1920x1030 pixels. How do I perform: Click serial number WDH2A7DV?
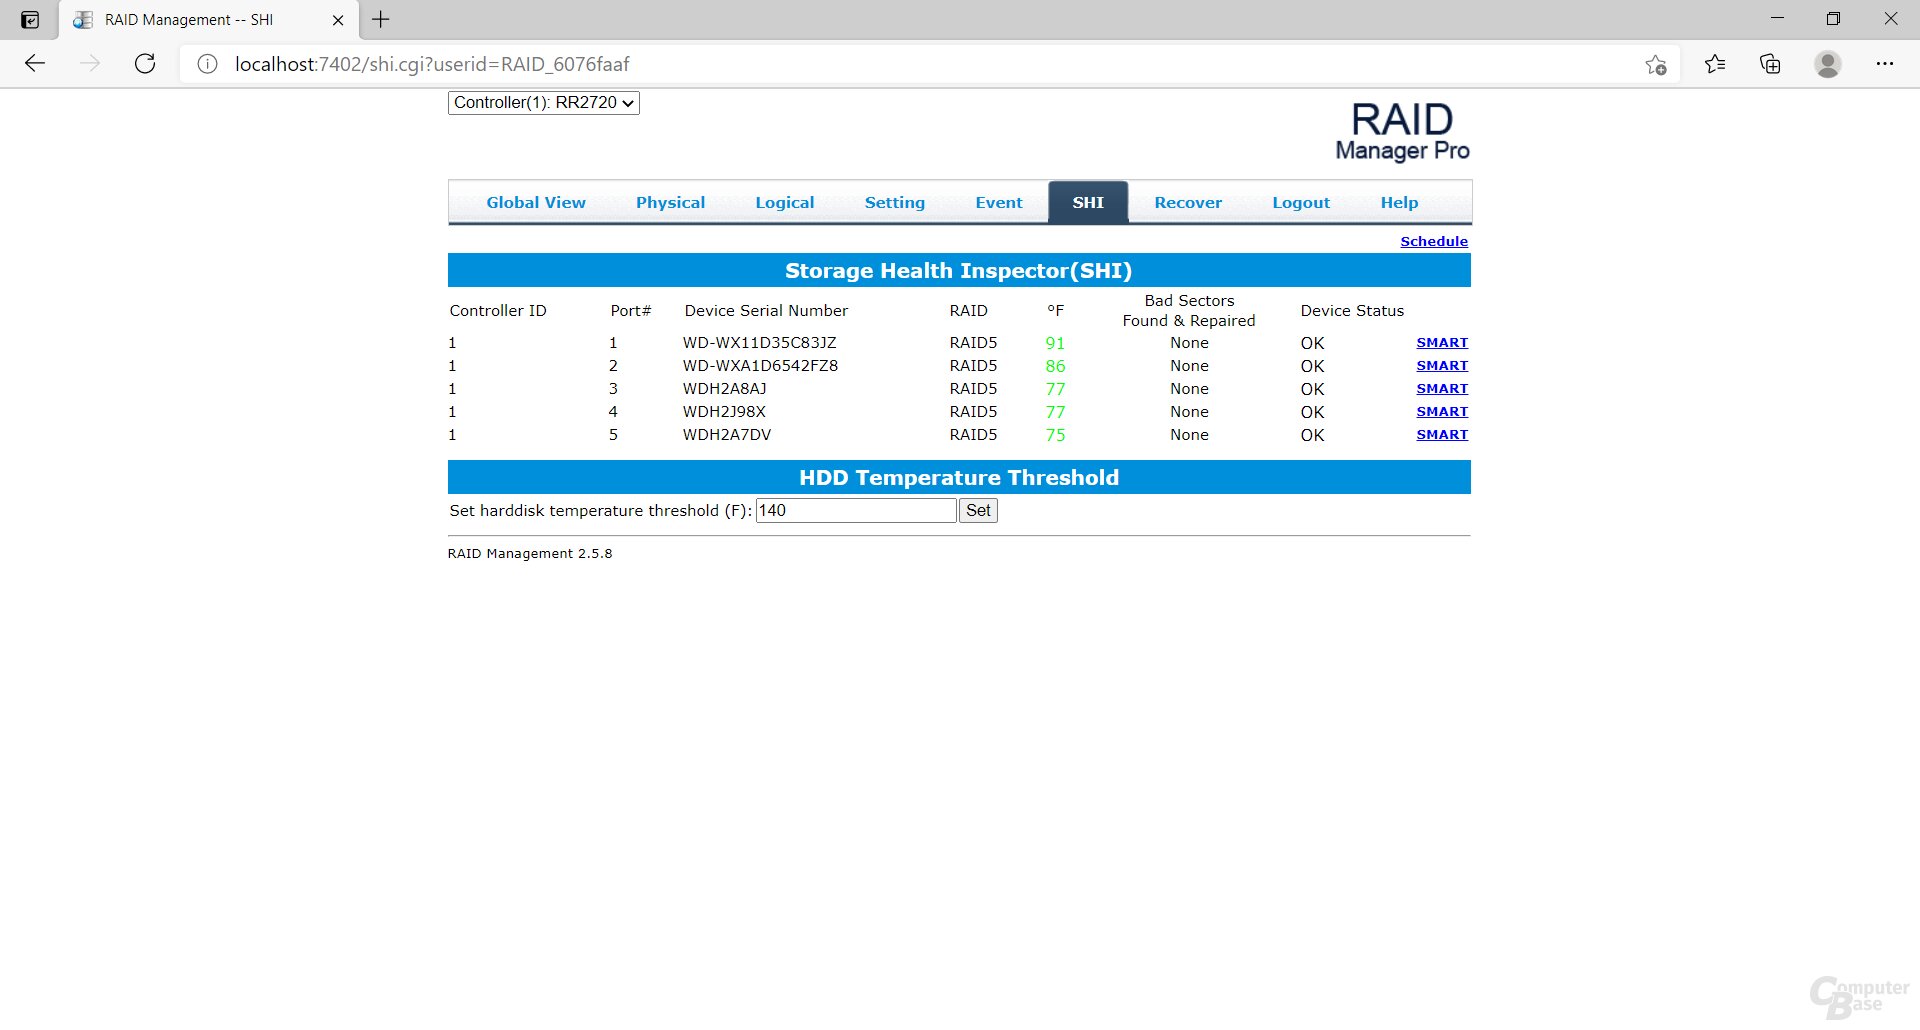click(727, 435)
